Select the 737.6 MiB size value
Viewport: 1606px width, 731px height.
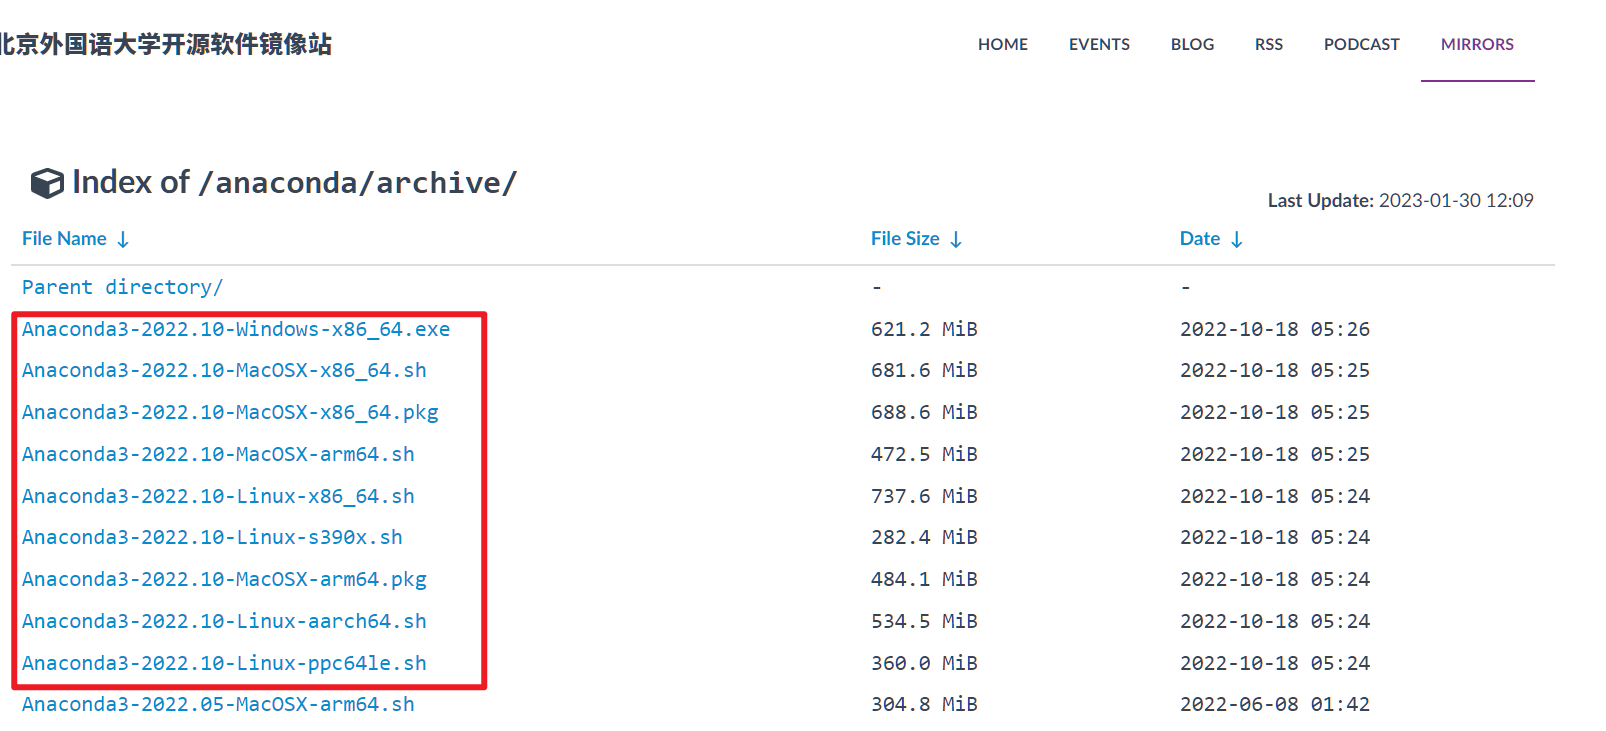[x=924, y=496]
